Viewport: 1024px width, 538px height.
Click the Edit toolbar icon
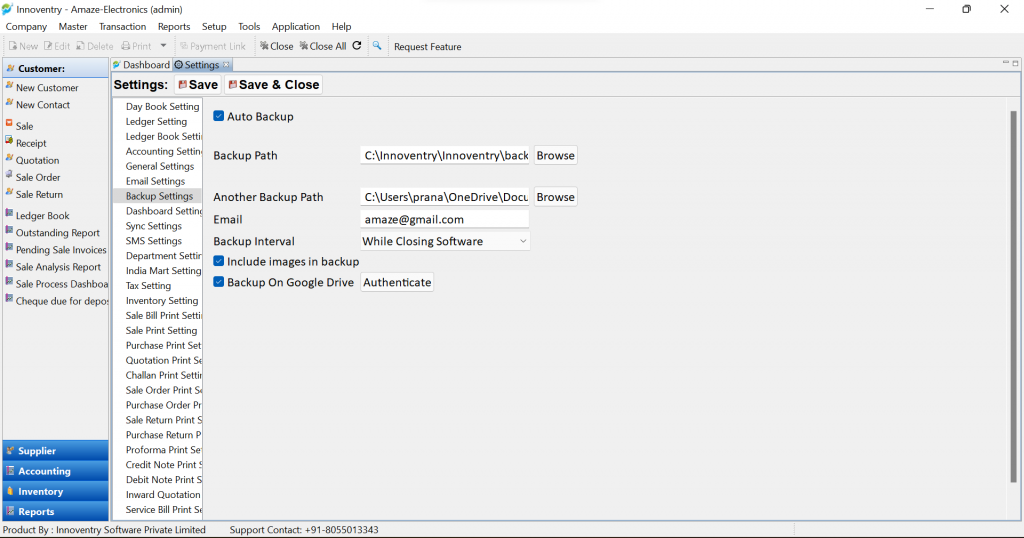pos(57,46)
